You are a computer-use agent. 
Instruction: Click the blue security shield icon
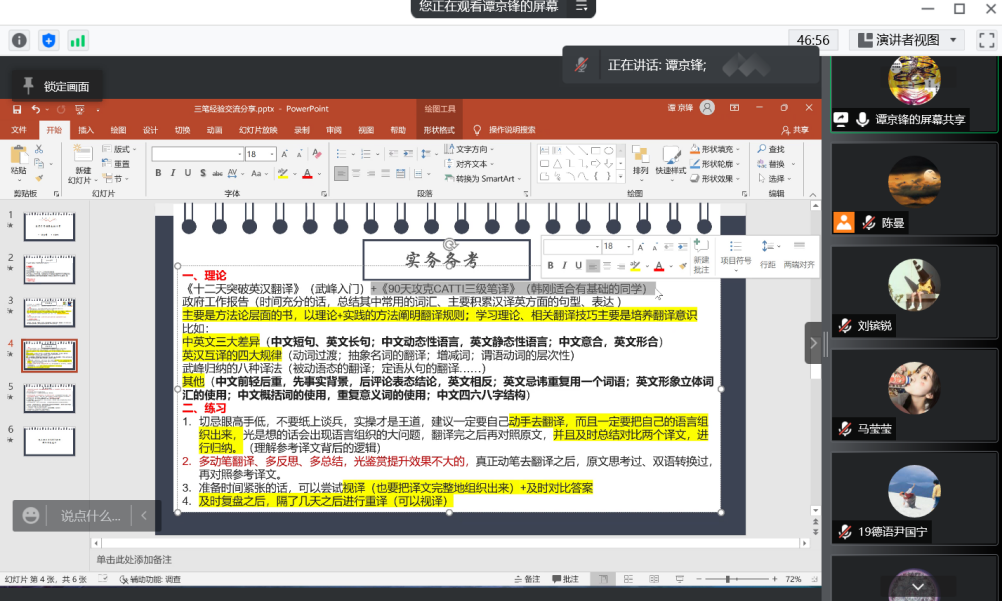pyautogui.click(x=49, y=41)
